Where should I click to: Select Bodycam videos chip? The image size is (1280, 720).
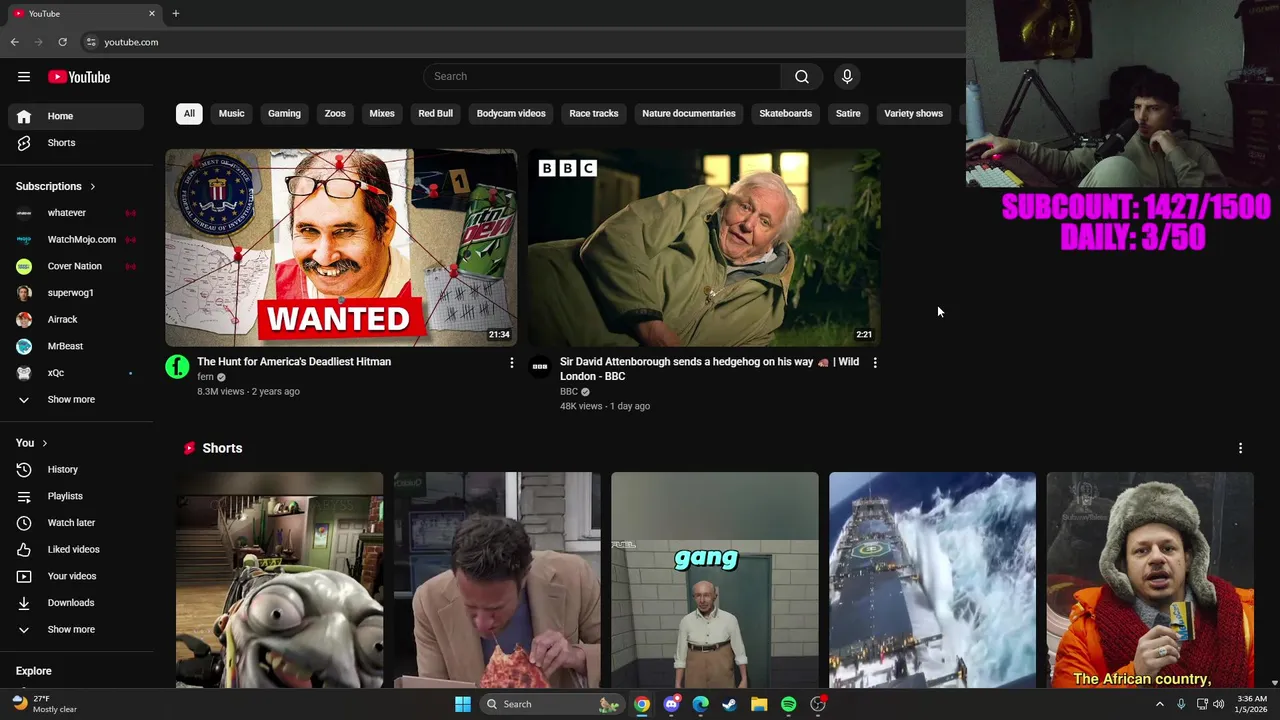tap(511, 114)
